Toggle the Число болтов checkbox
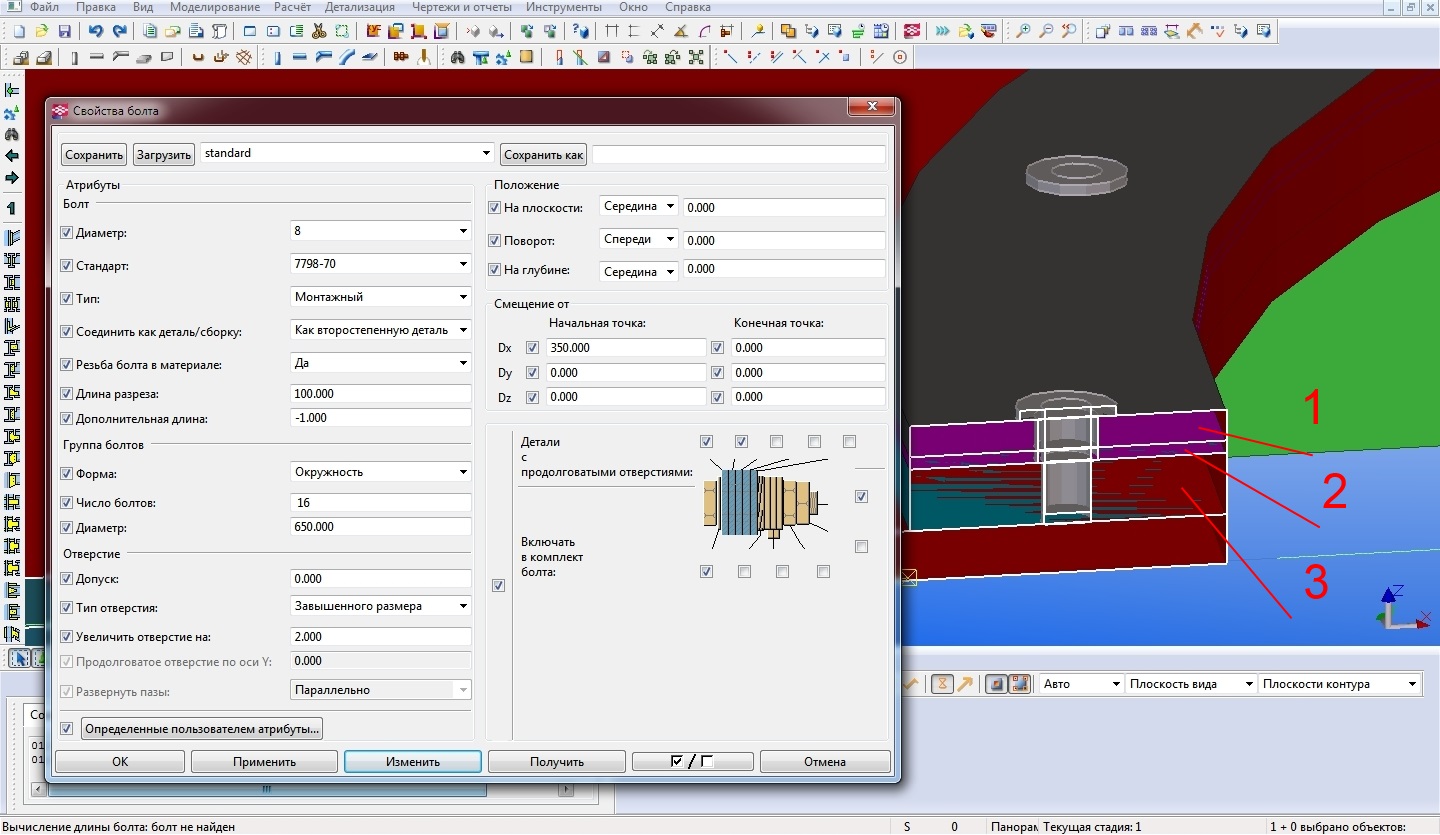Image resolution: width=1440 pixels, height=835 pixels. point(67,503)
